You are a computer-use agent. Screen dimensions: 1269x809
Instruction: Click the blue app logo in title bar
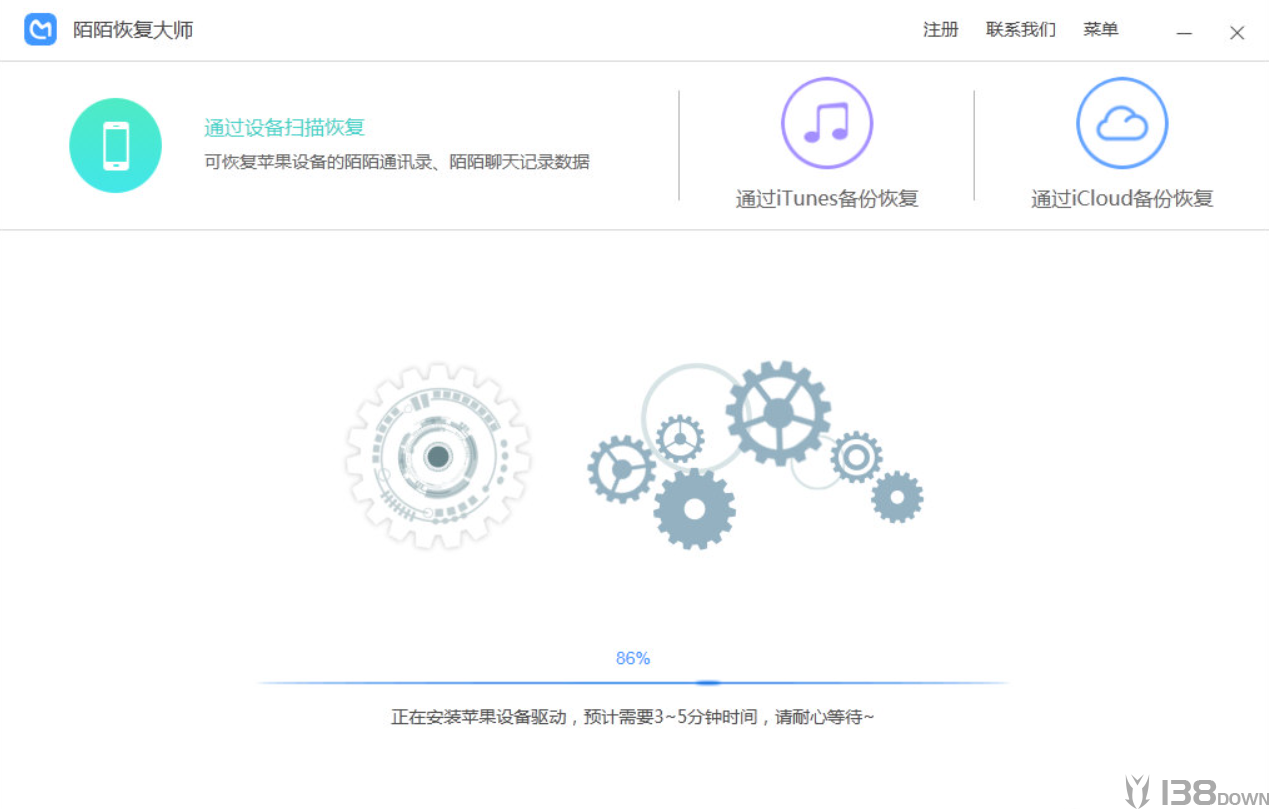pos(41,30)
